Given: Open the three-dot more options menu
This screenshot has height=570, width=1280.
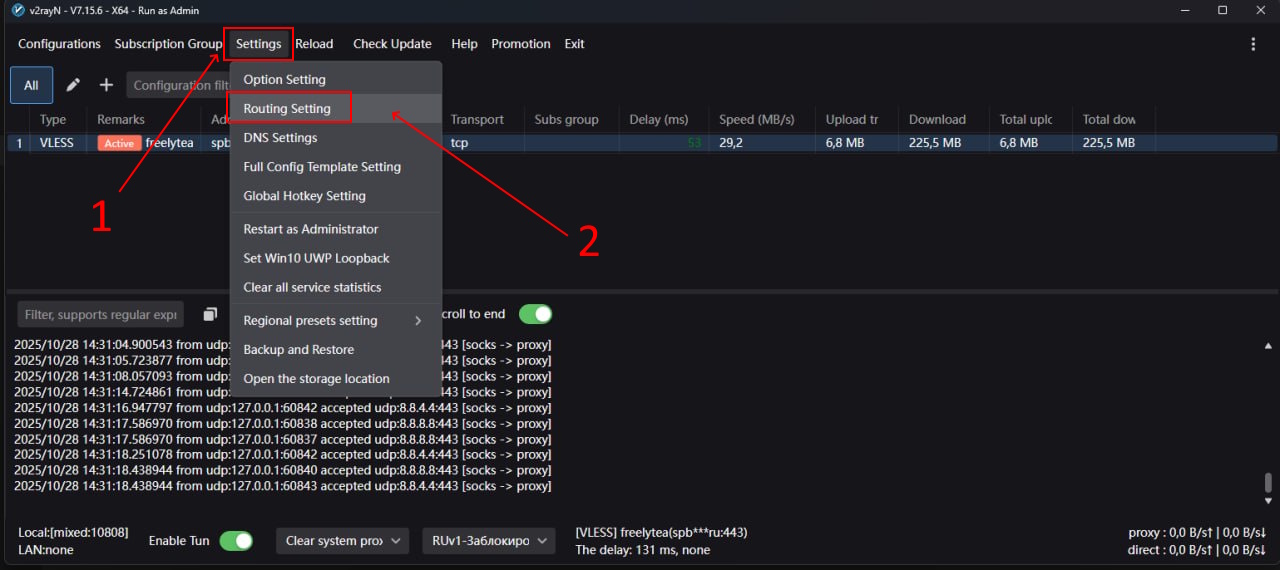Looking at the screenshot, I should 1253,44.
